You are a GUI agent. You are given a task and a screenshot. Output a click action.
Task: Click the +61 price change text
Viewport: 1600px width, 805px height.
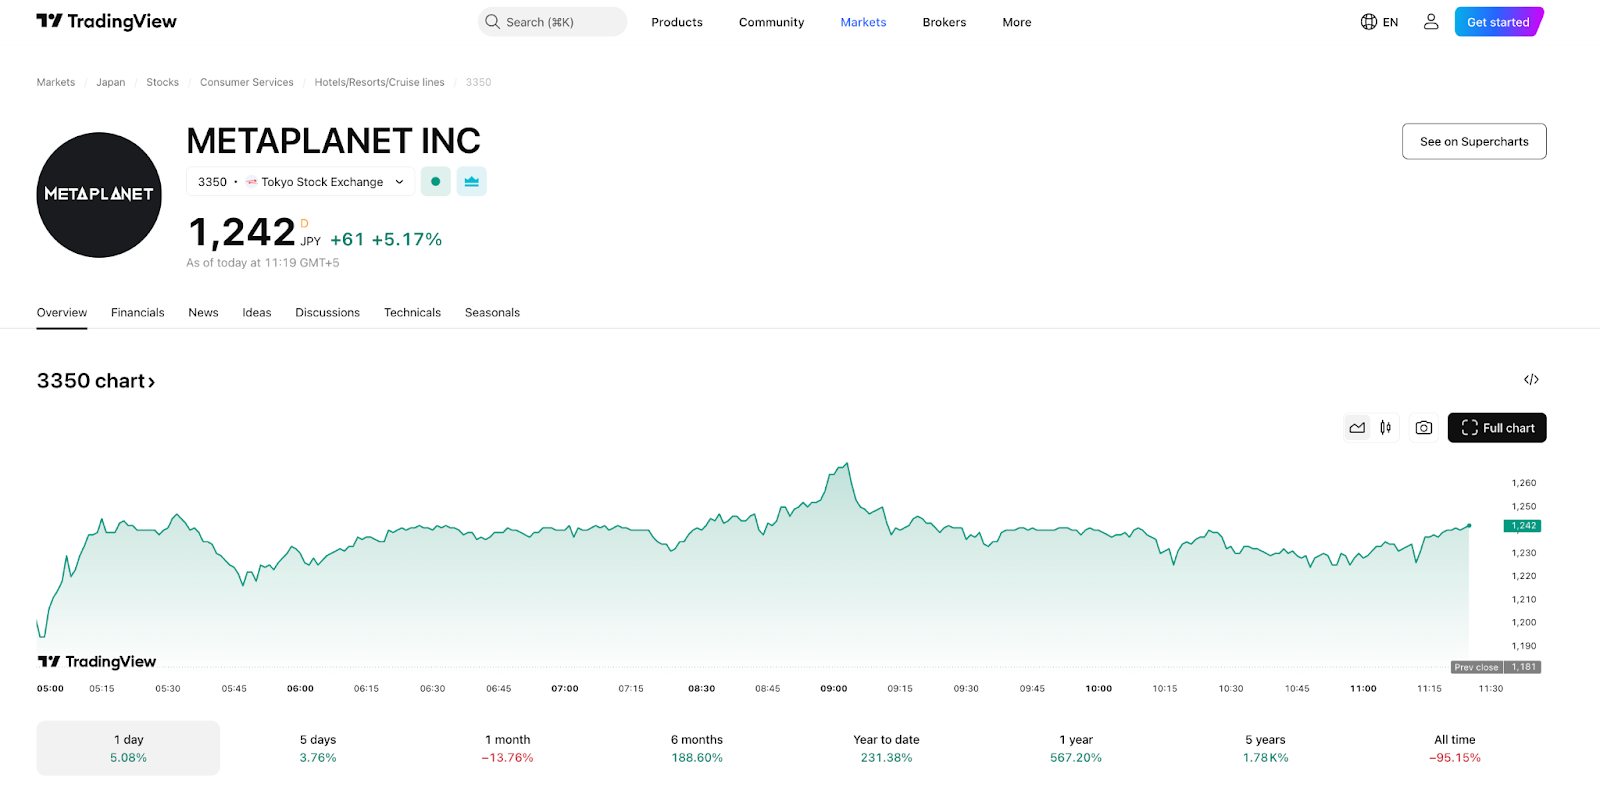[347, 240]
